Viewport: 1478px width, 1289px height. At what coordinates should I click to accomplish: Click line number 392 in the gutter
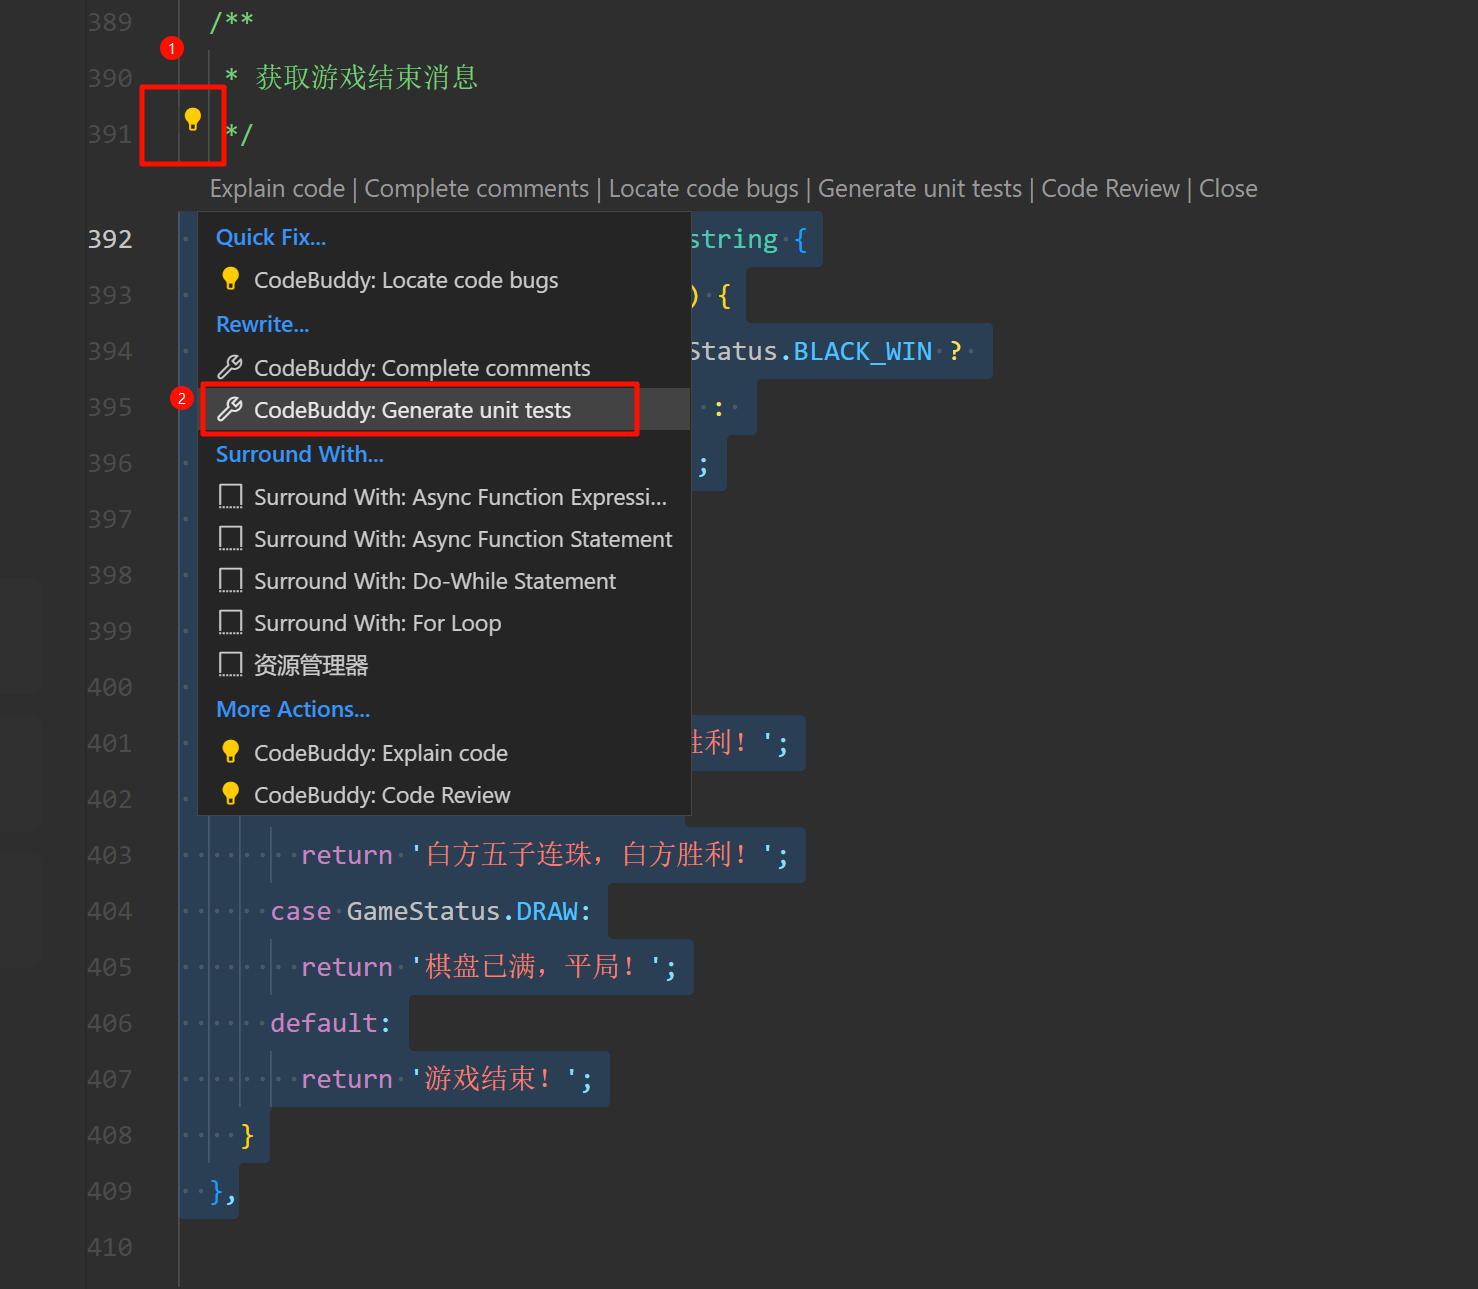pyautogui.click(x=110, y=239)
